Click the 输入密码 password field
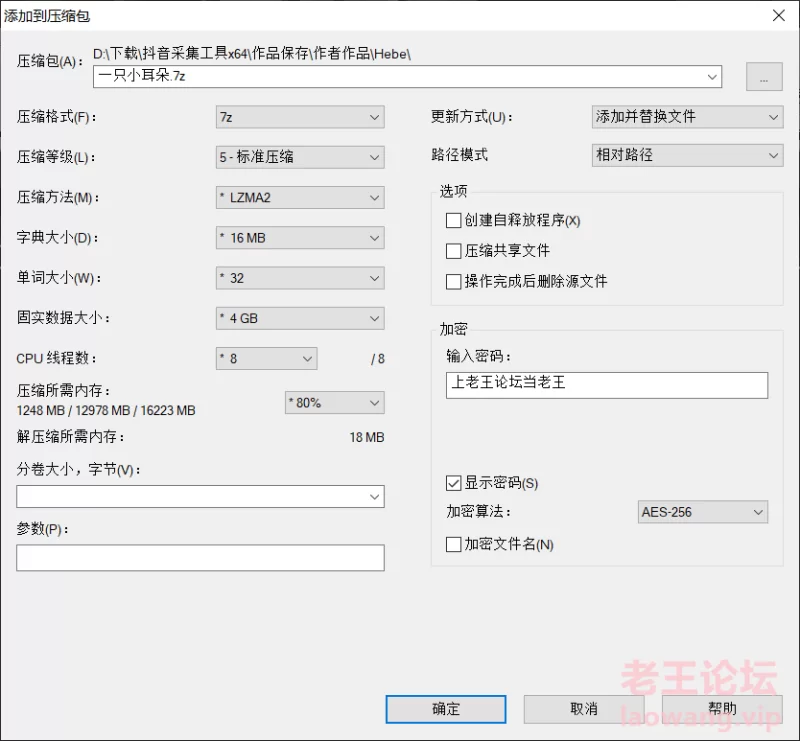Screen dimensions: 800x741 pyautogui.click(x=607, y=385)
